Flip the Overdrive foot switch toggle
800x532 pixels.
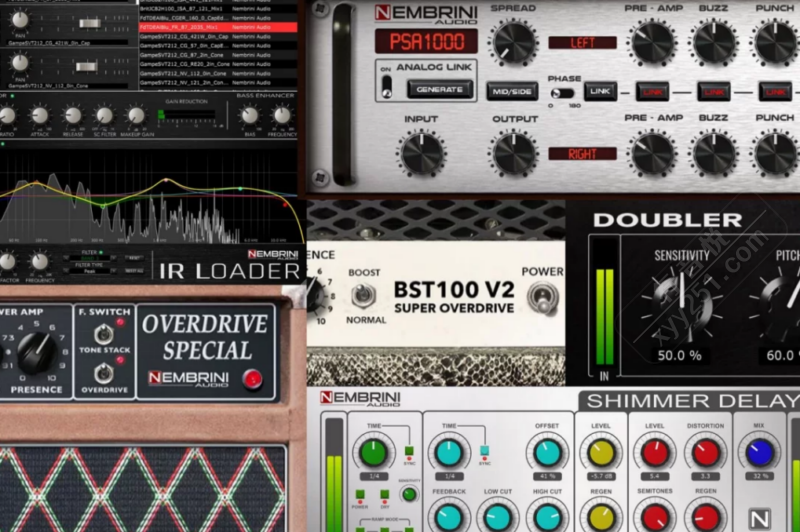[104, 374]
